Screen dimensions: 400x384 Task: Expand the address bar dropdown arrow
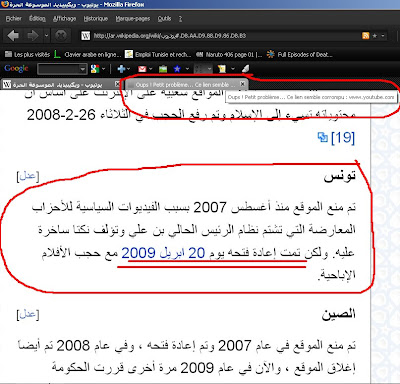pos(383,36)
